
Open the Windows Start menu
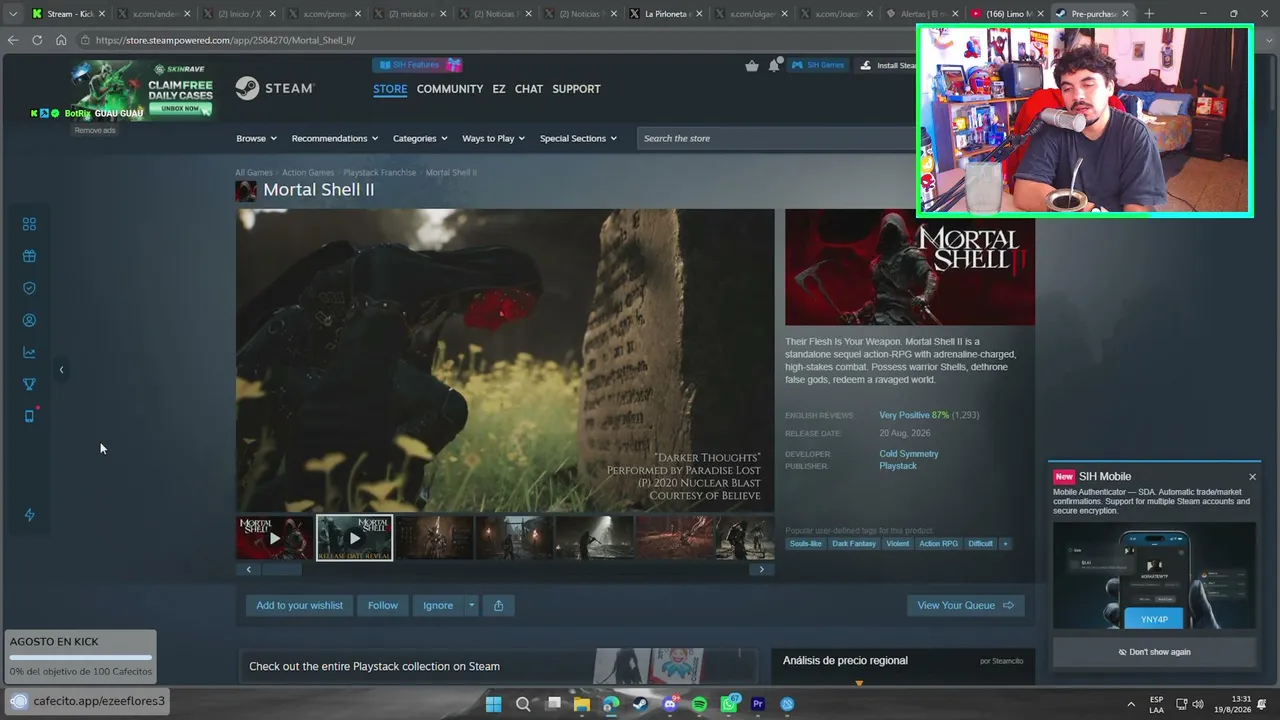point(493,704)
